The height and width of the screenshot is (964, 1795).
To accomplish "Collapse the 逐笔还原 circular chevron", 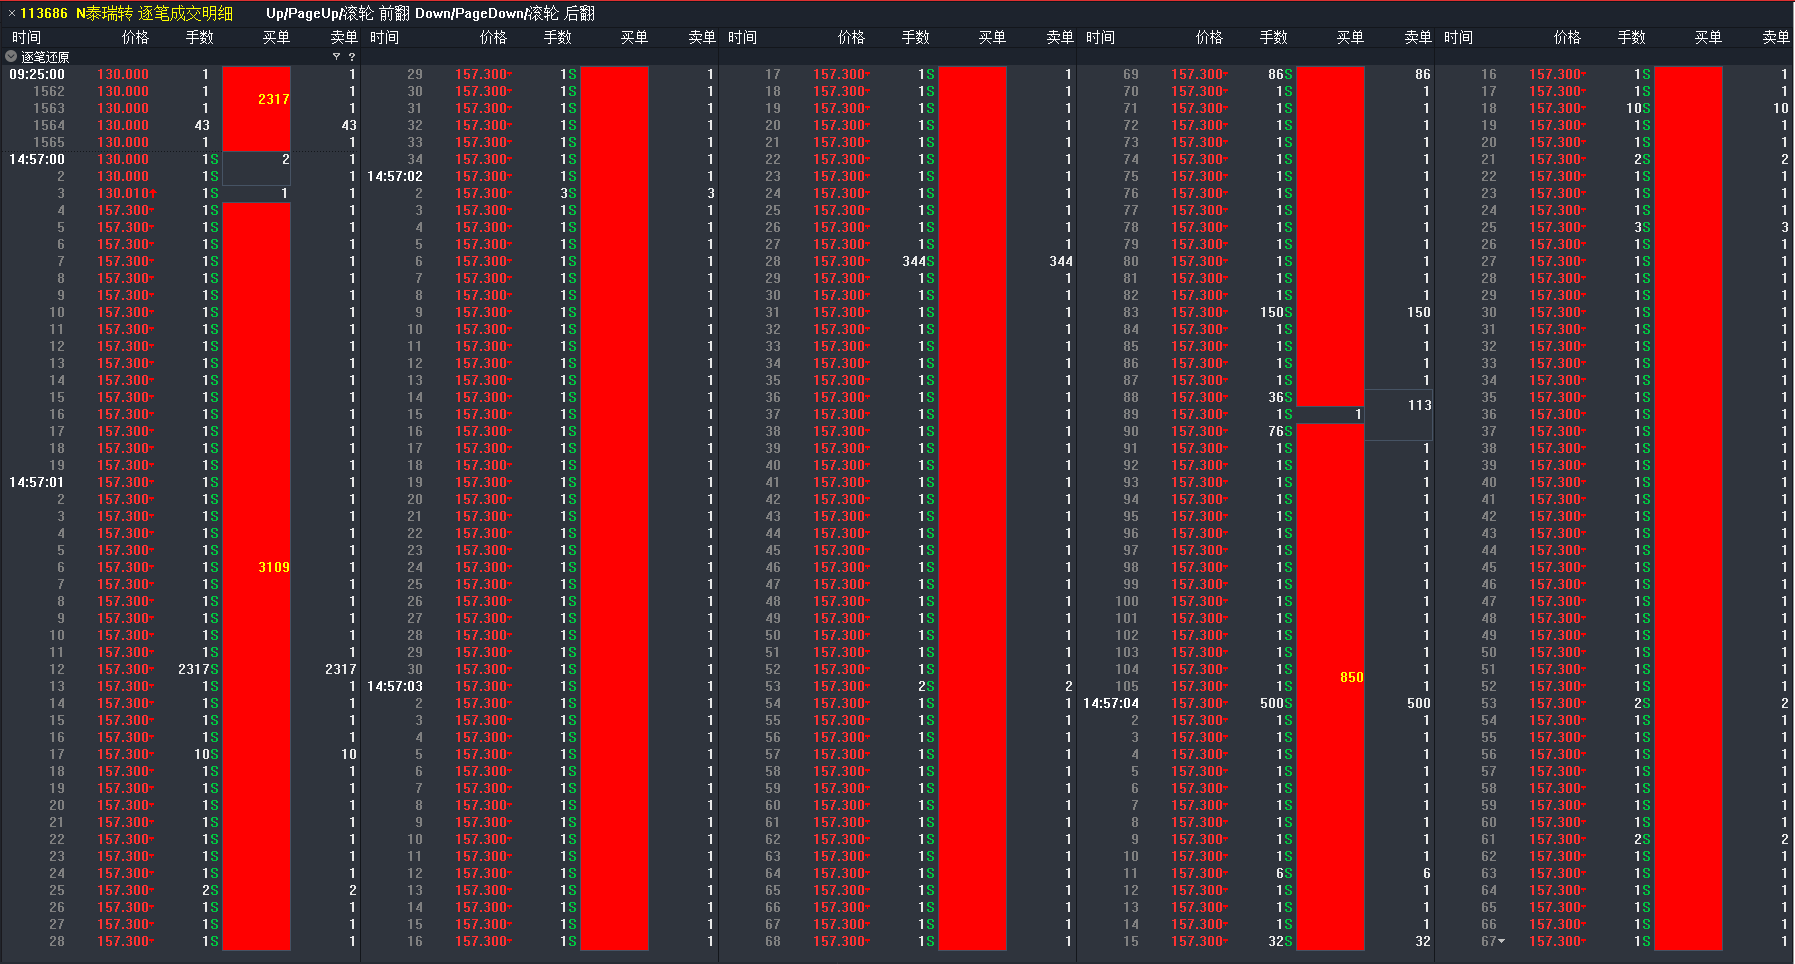I will click(11, 57).
